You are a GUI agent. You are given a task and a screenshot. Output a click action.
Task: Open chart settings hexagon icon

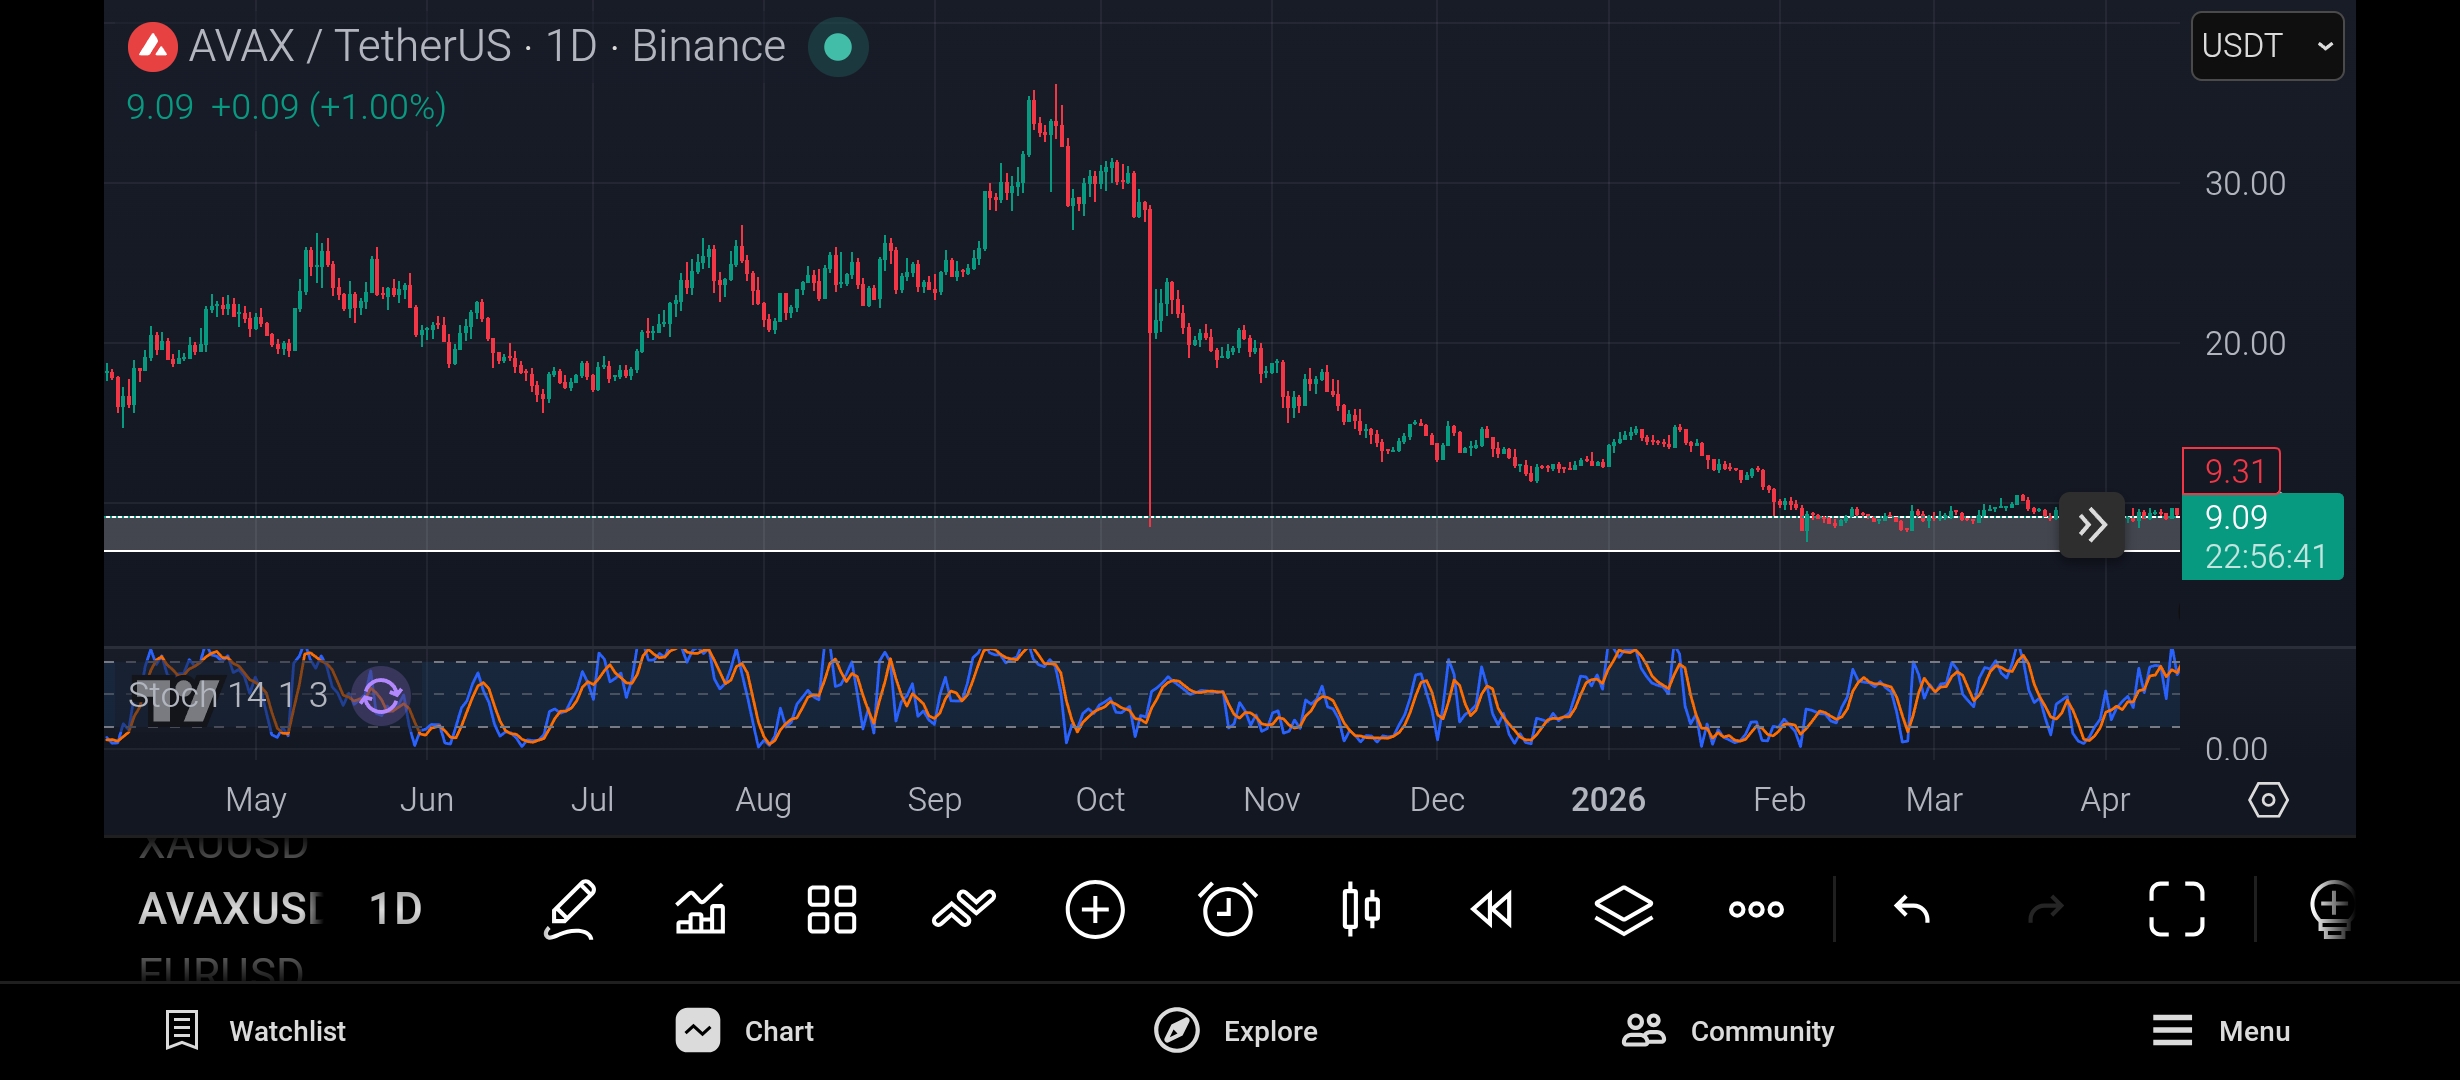pos(2268,800)
